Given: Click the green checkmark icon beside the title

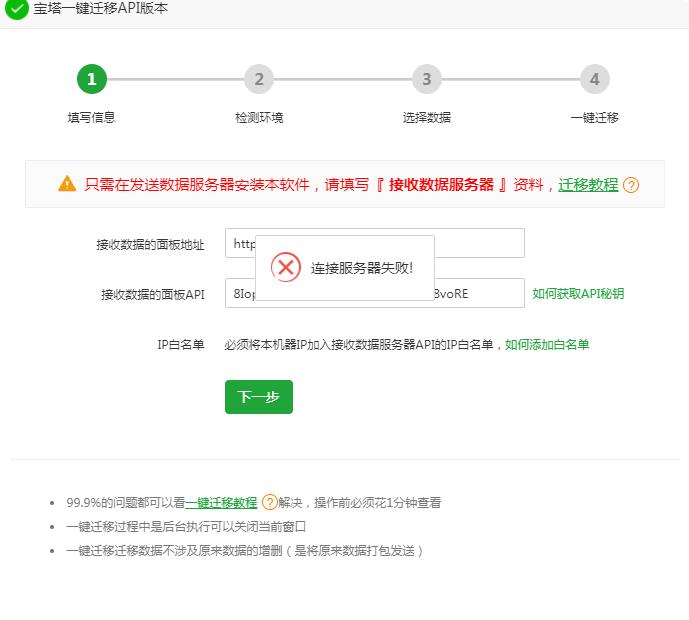Looking at the screenshot, I should click(x=17, y=9).
